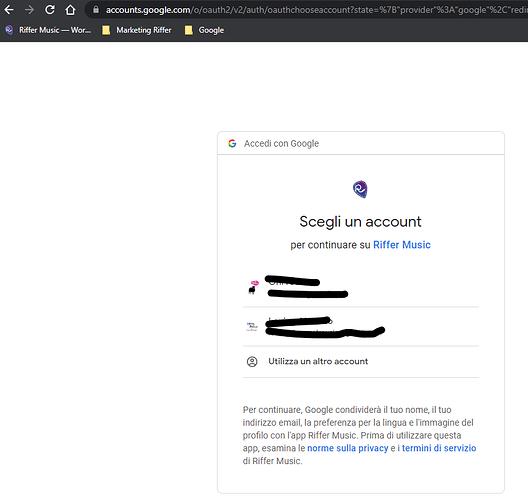Open the norme sulla privacy link
528x500 pixels.
pyautogui.click(x=348, y=448)
